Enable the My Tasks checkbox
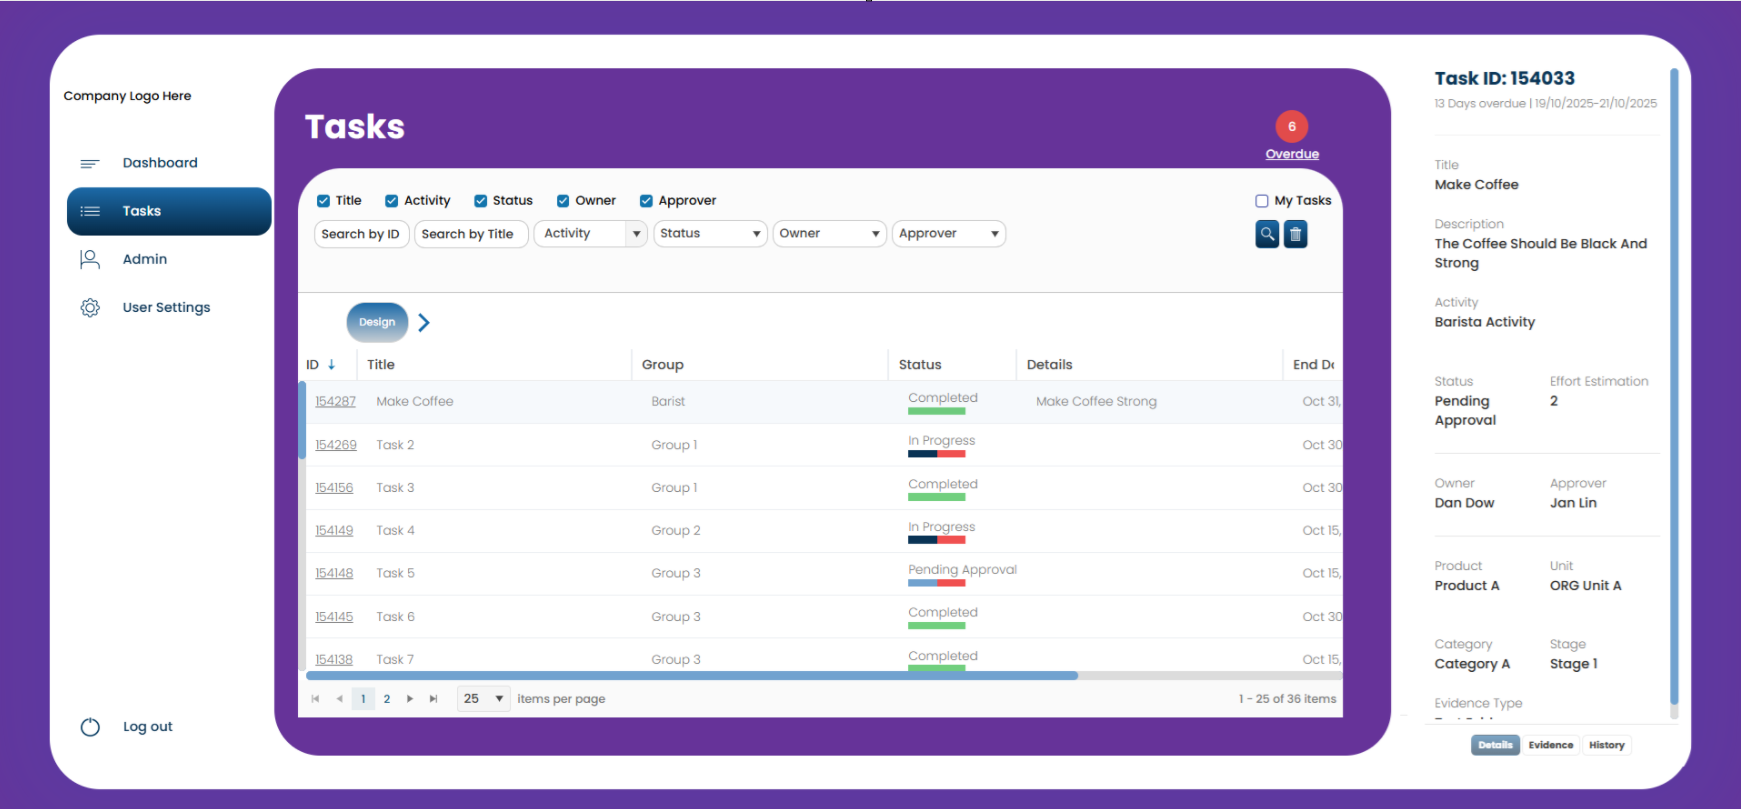Viewport: 1741px width, 809px height. pyautogui.click(x=1262, y=201)
